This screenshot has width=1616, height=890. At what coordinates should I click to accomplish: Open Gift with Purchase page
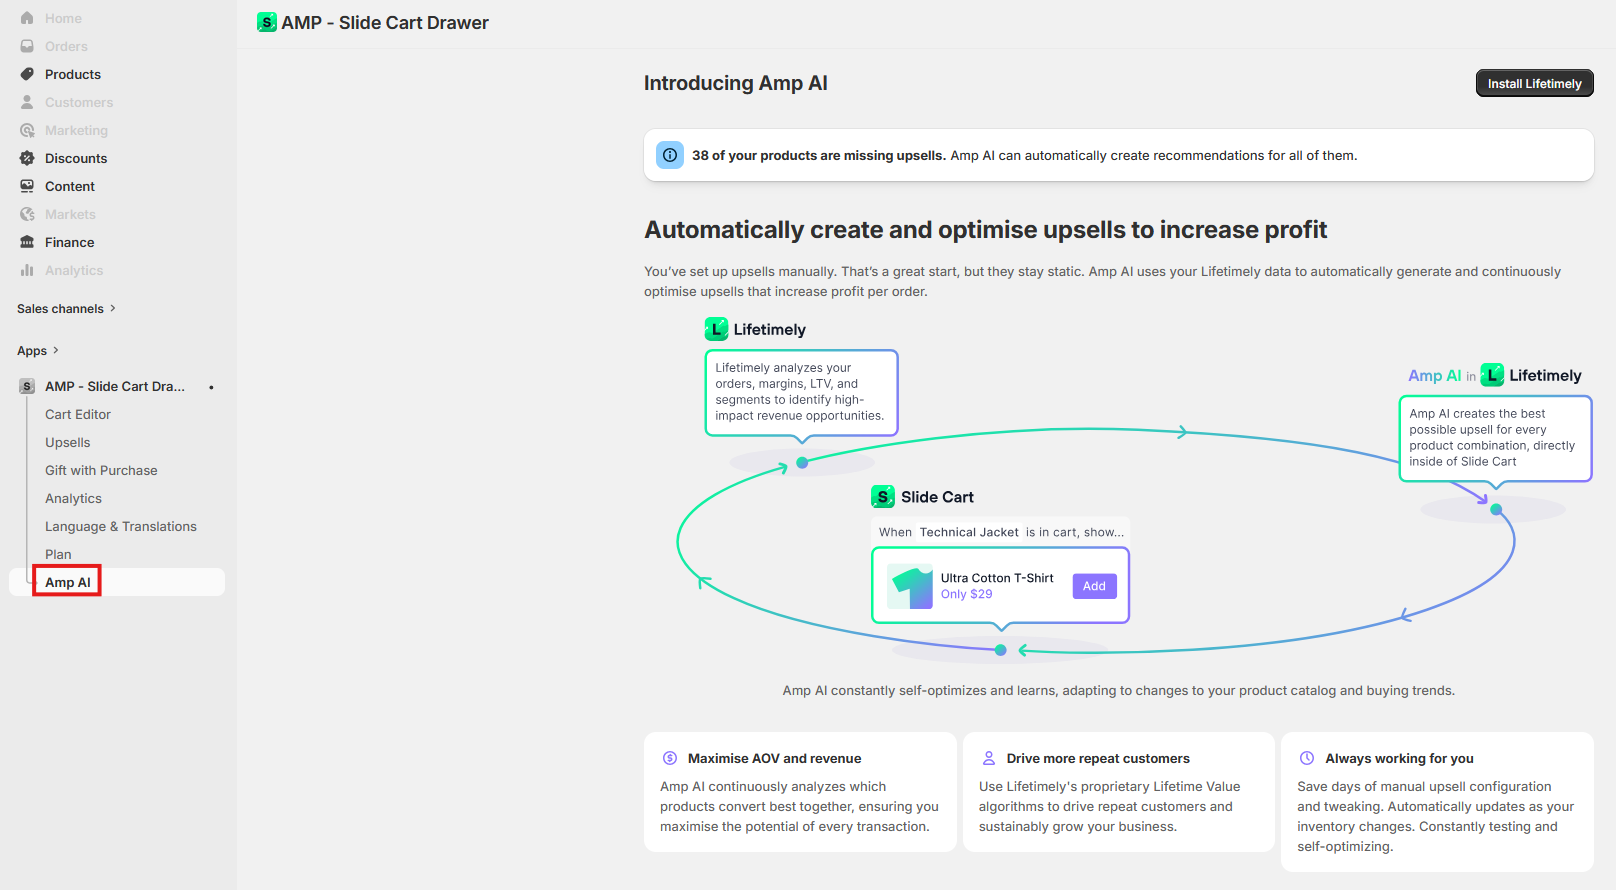coord(101,470)
